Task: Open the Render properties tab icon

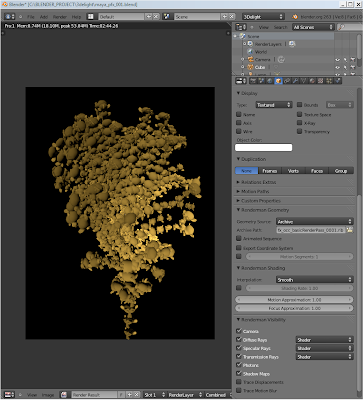Action: click(x=253, y=81)
